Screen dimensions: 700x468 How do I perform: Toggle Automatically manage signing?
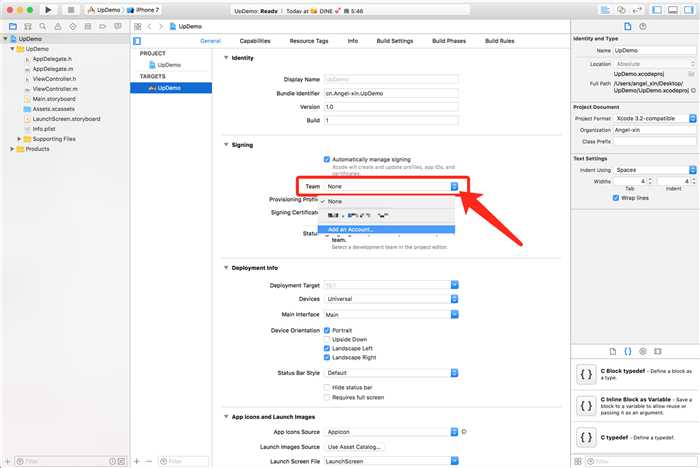click(x=327, y=159)
